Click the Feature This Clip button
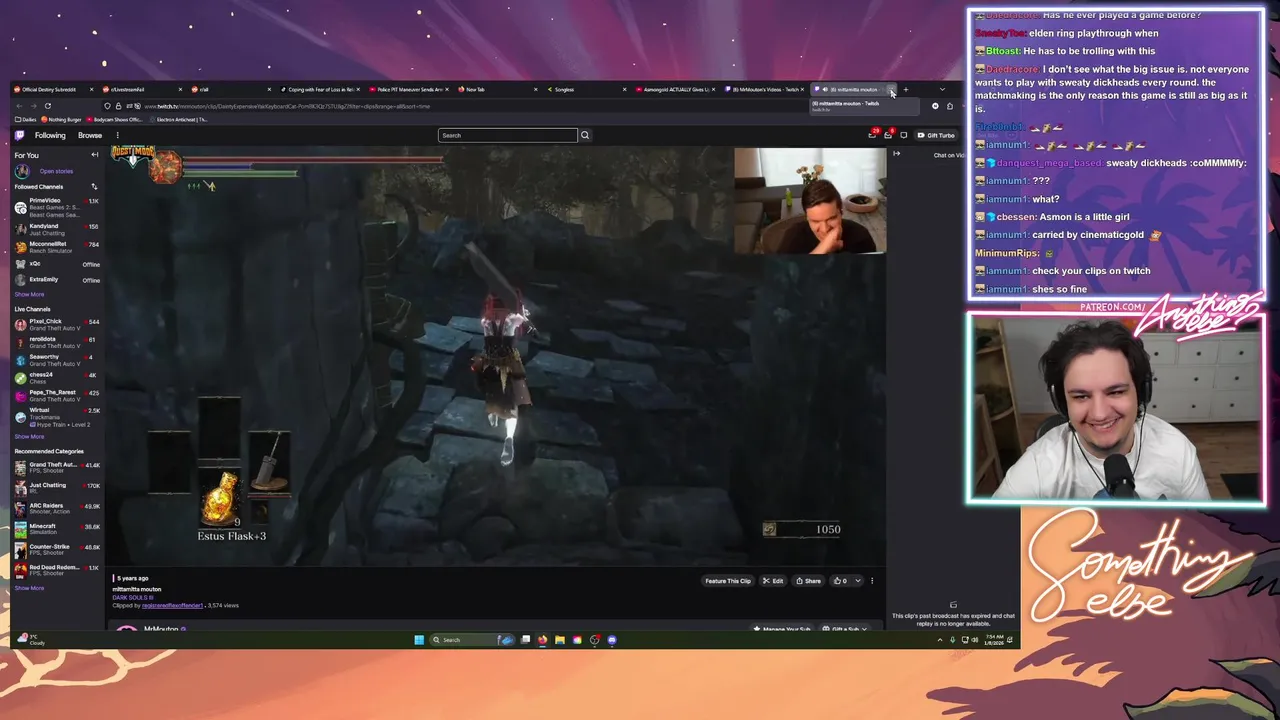The image size is (1280, 720). (x=728, y=581)
